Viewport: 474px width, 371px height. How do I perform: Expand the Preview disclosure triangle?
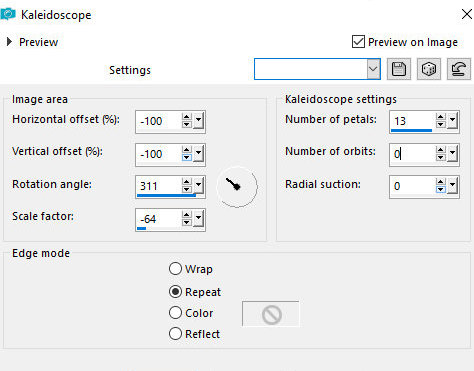pyautogui.click(x=9, y=42)
